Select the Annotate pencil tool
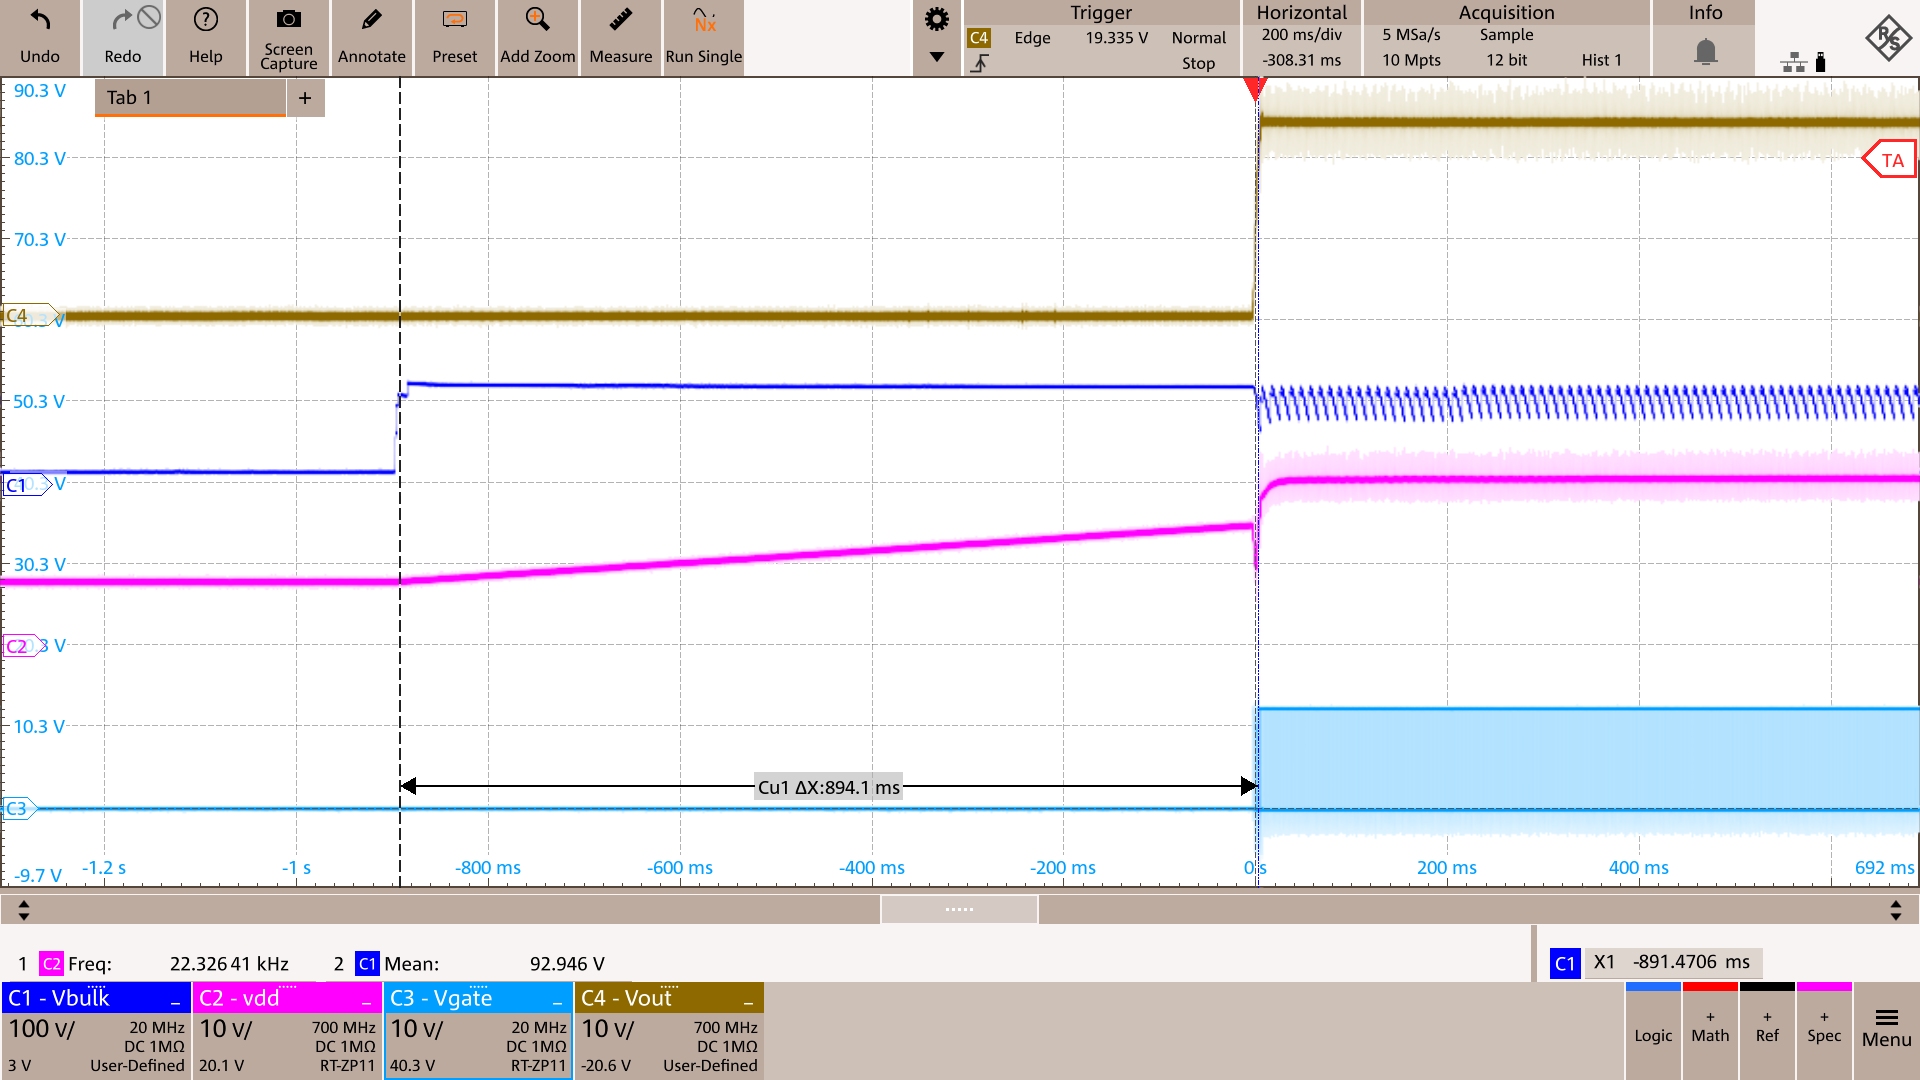The width and height of the screenshot is (1920, 1080). coord(371,38)
